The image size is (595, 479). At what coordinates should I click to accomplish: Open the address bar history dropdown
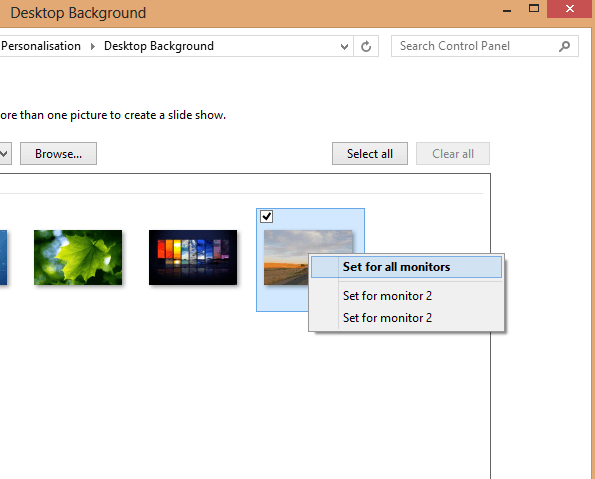click(x=344, y=47)
